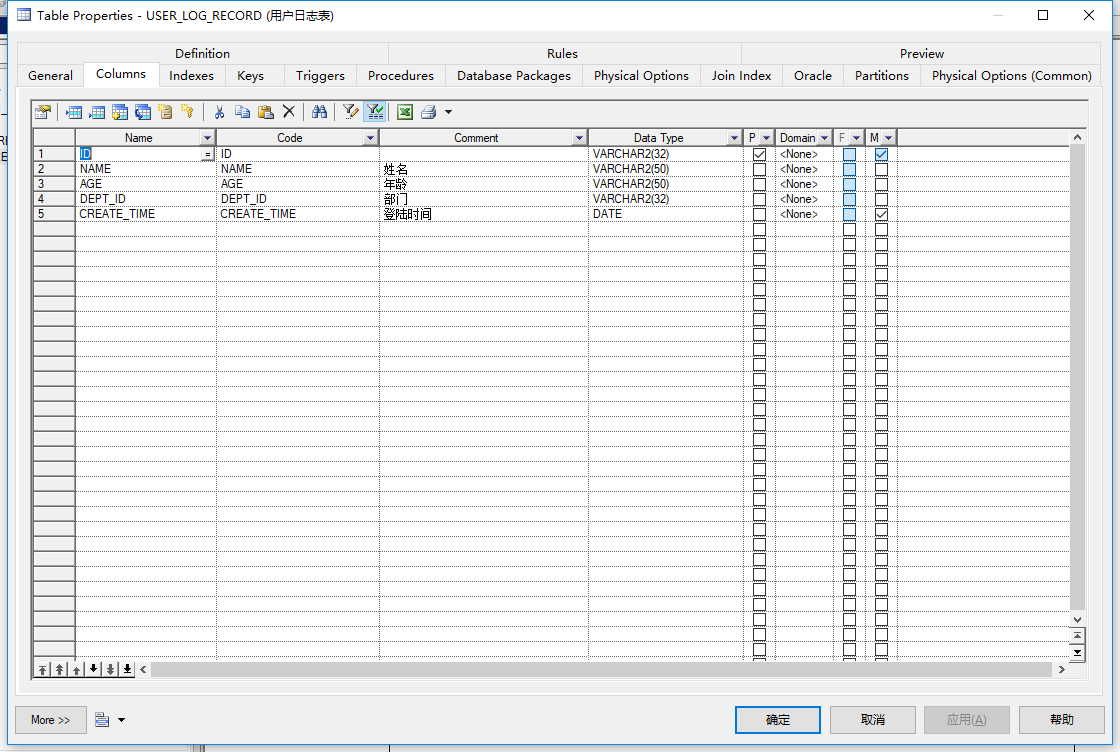
Task: Click the property sheet menu icon beside More
Action: 102,720
